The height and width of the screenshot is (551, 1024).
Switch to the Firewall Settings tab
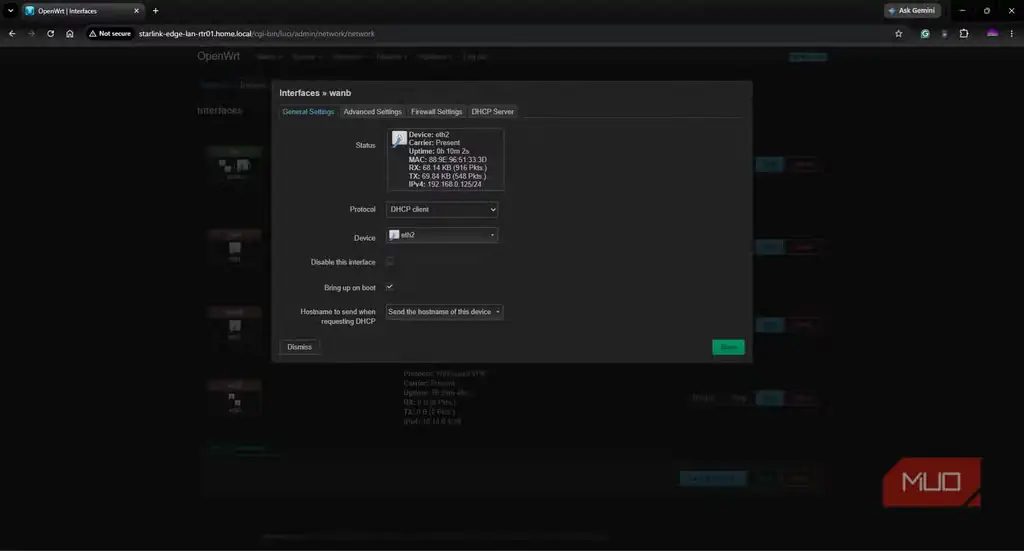(x=436, y=112)
